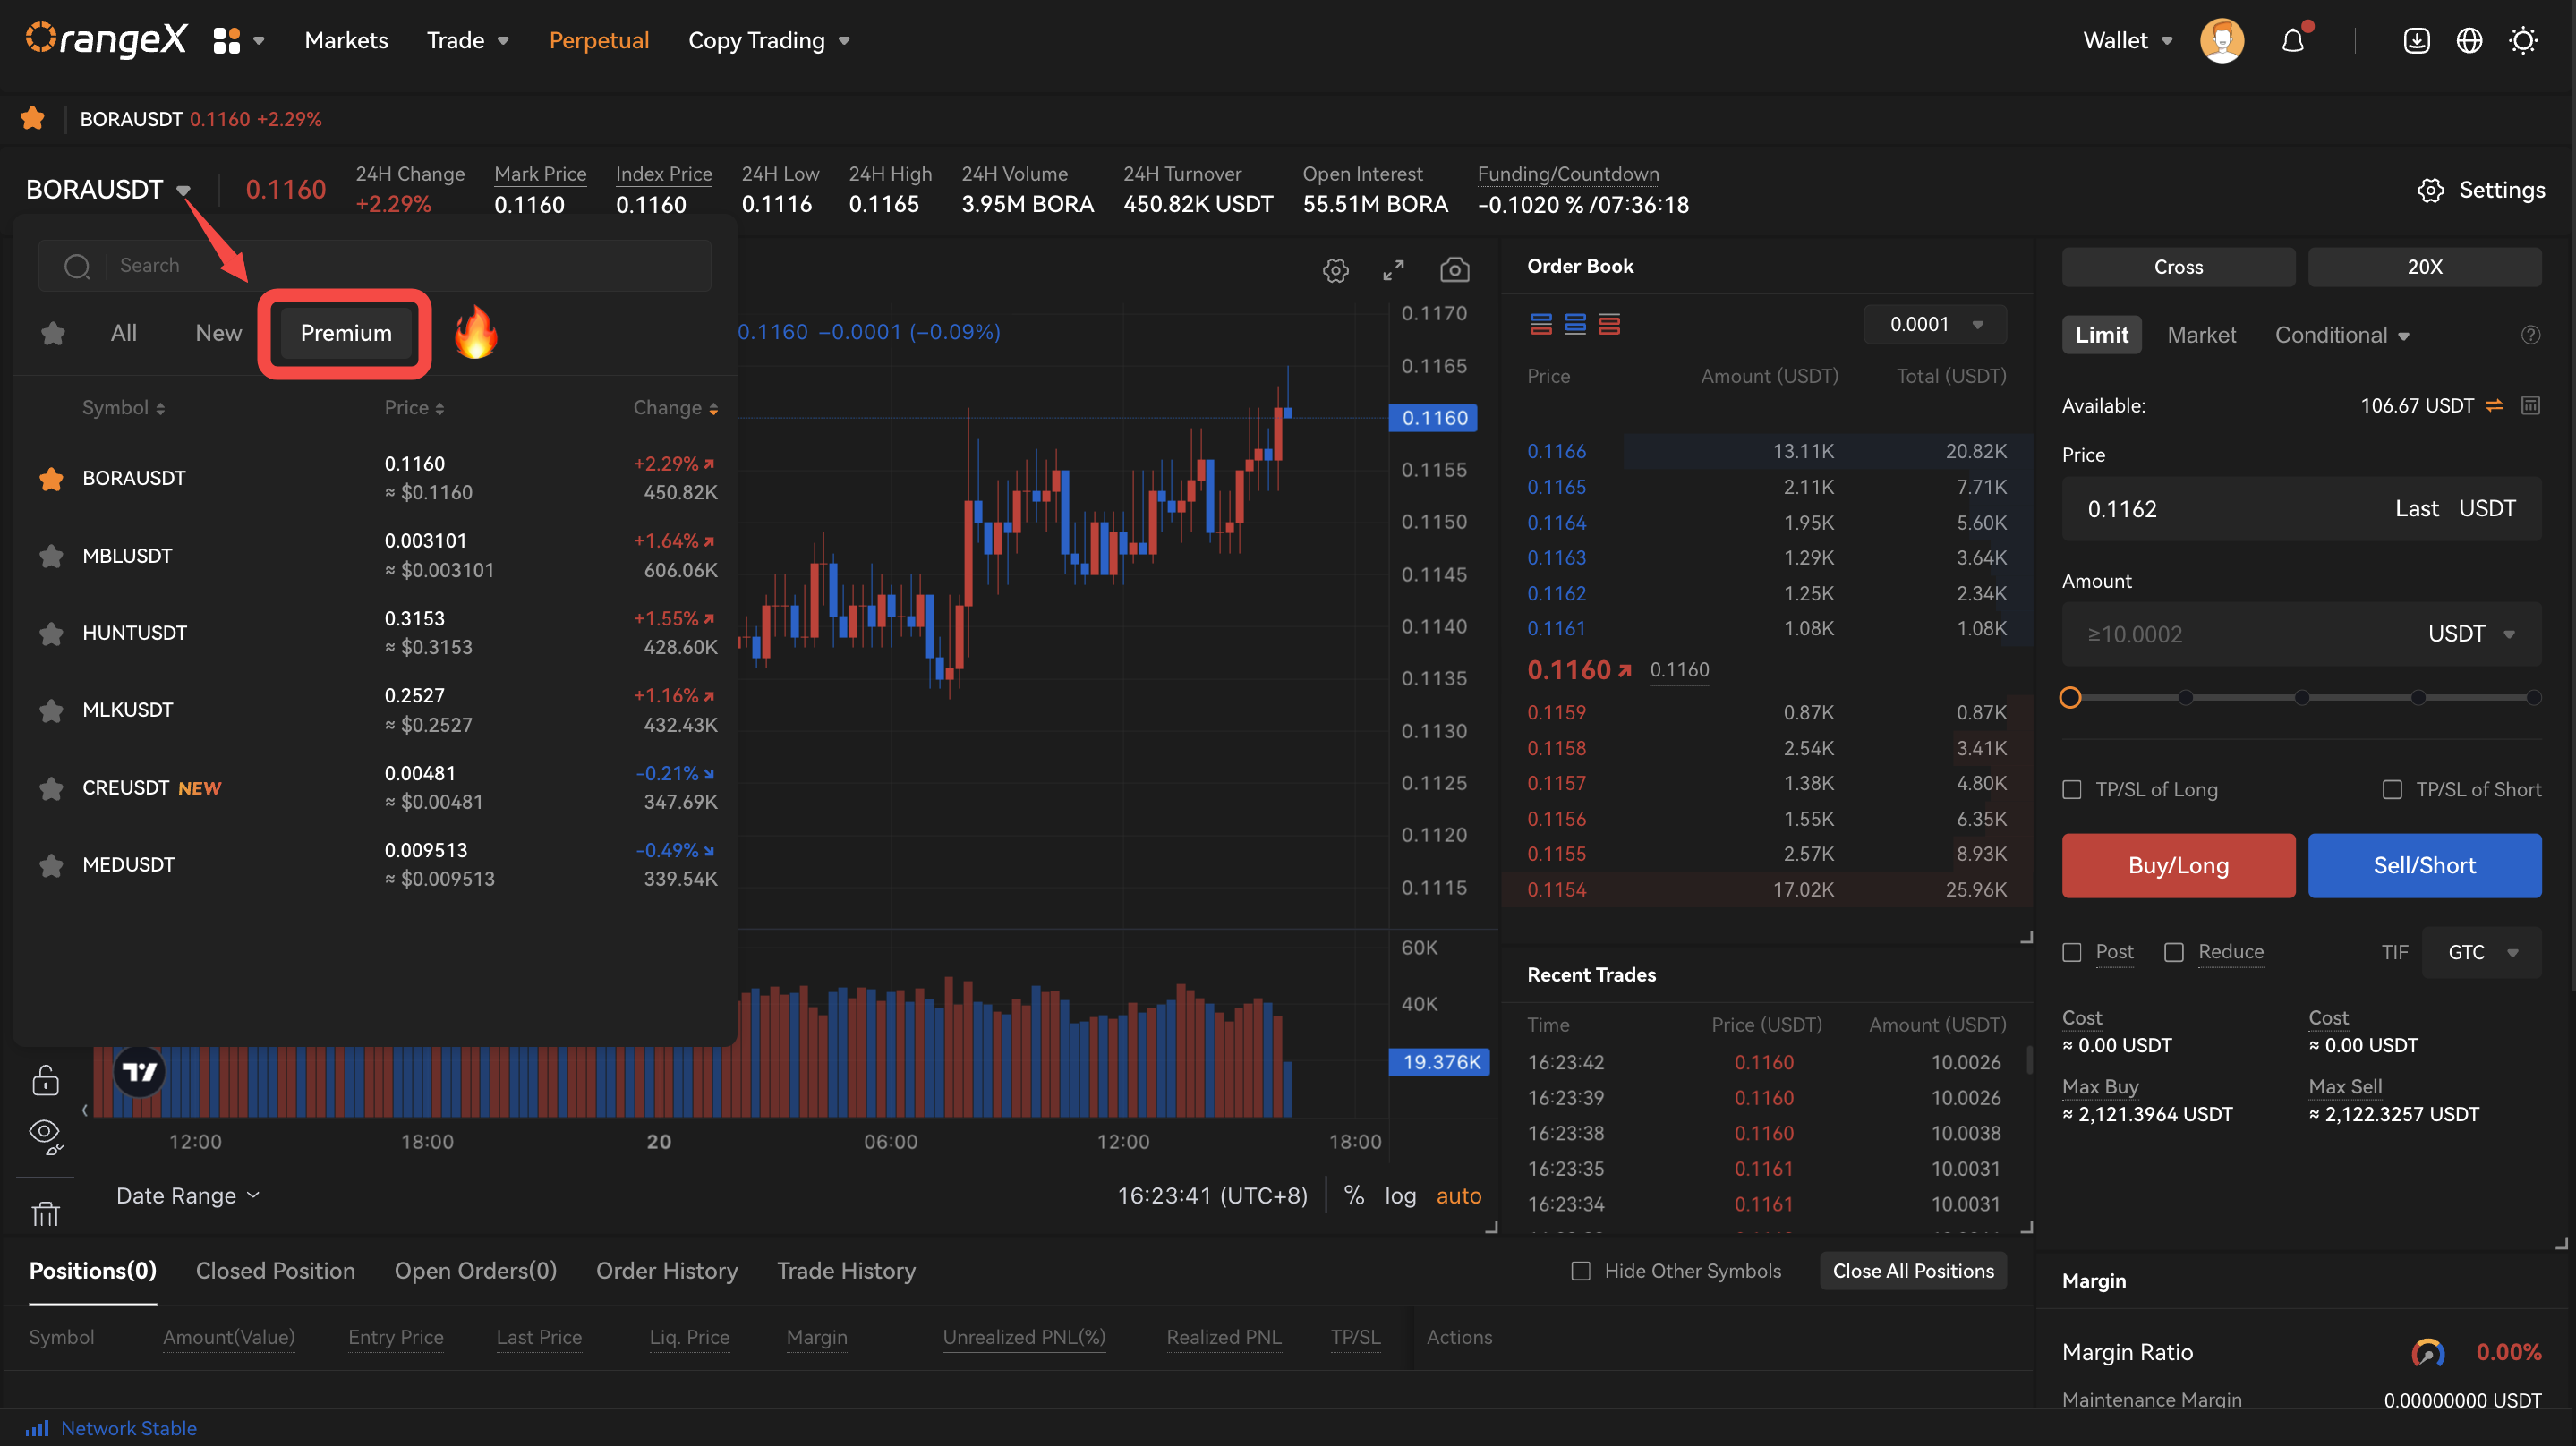This screenshot has width=2576, height=1446.
Task: Show bids-only order book view icon
Action: [1575, 324]
